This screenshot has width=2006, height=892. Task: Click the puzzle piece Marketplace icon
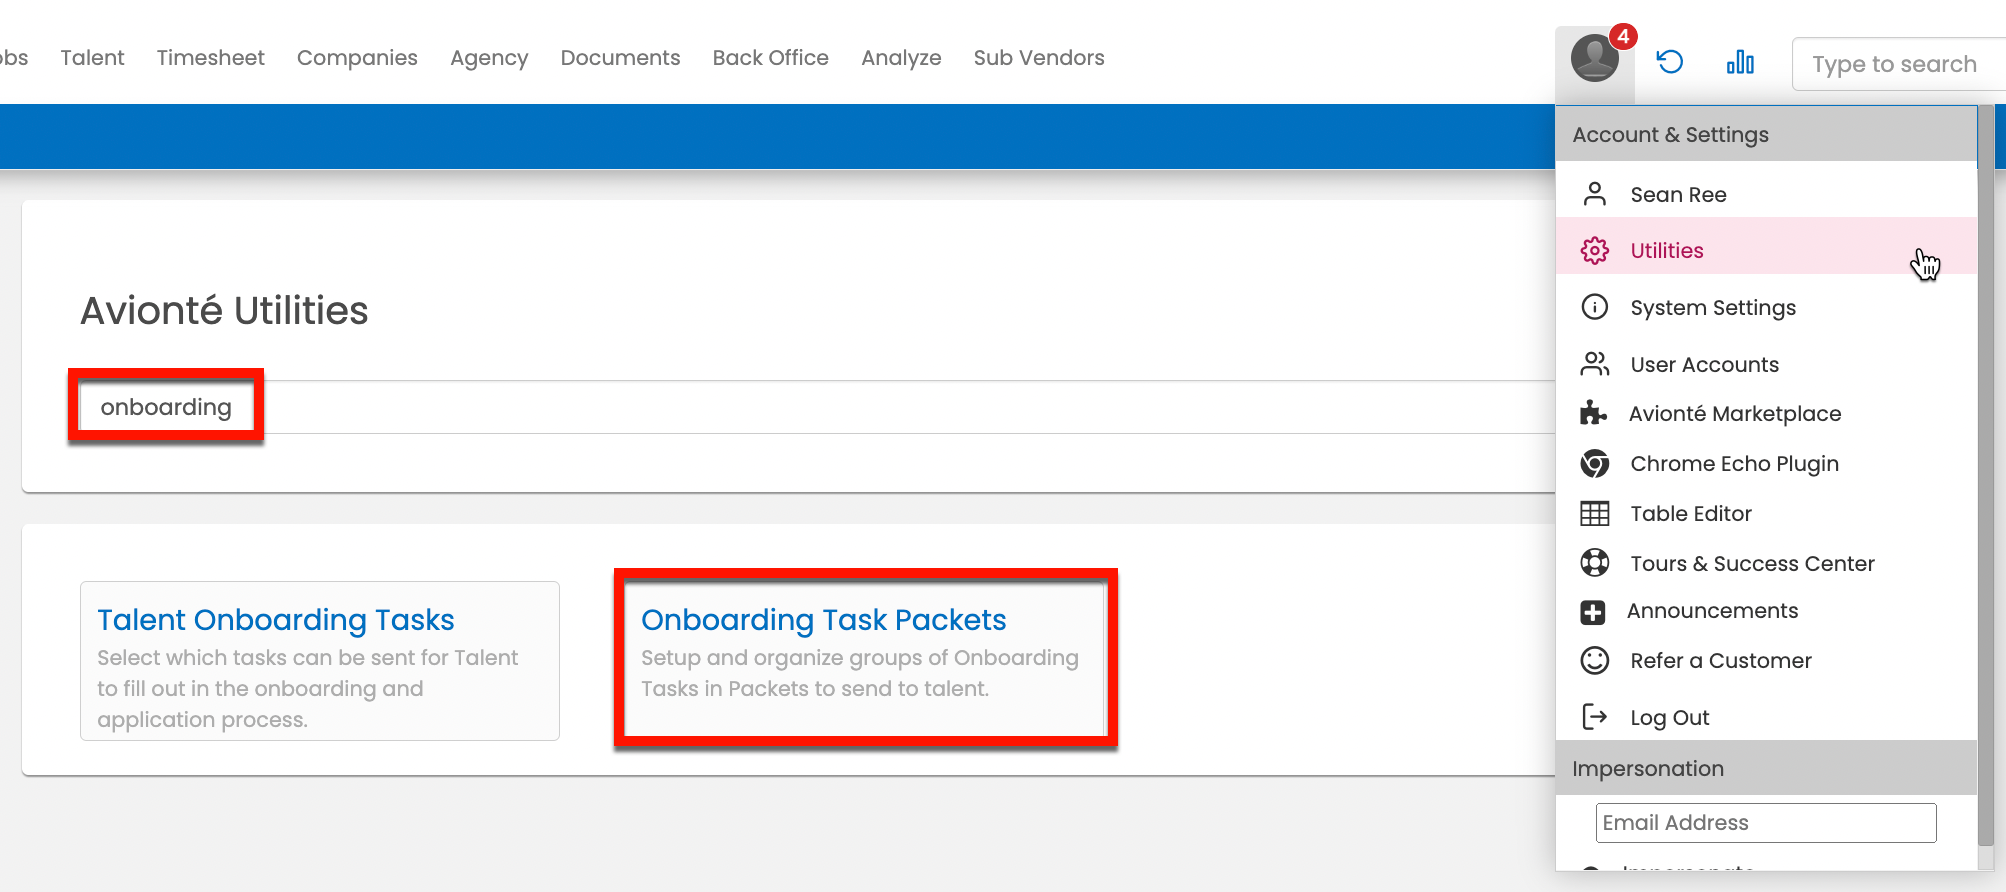click(x=1593, y=413)
